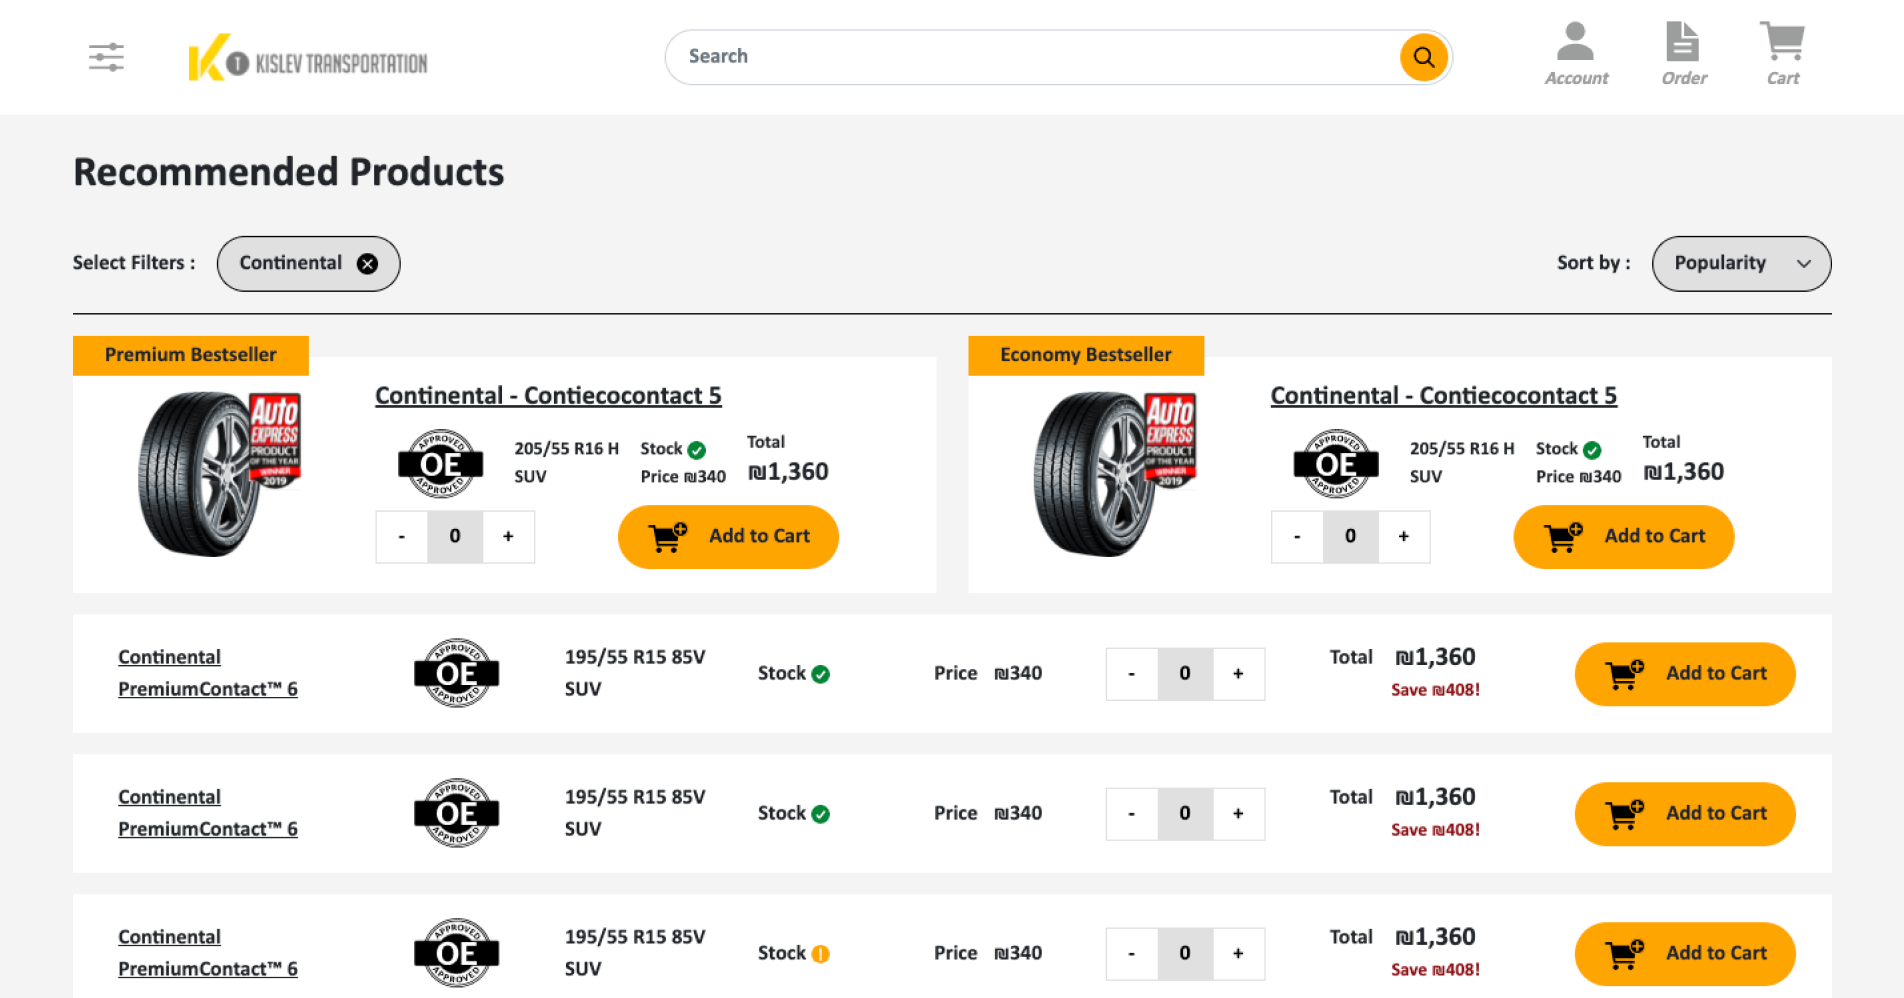
Task: Open the Cart icon in header
Action: 1782,54
